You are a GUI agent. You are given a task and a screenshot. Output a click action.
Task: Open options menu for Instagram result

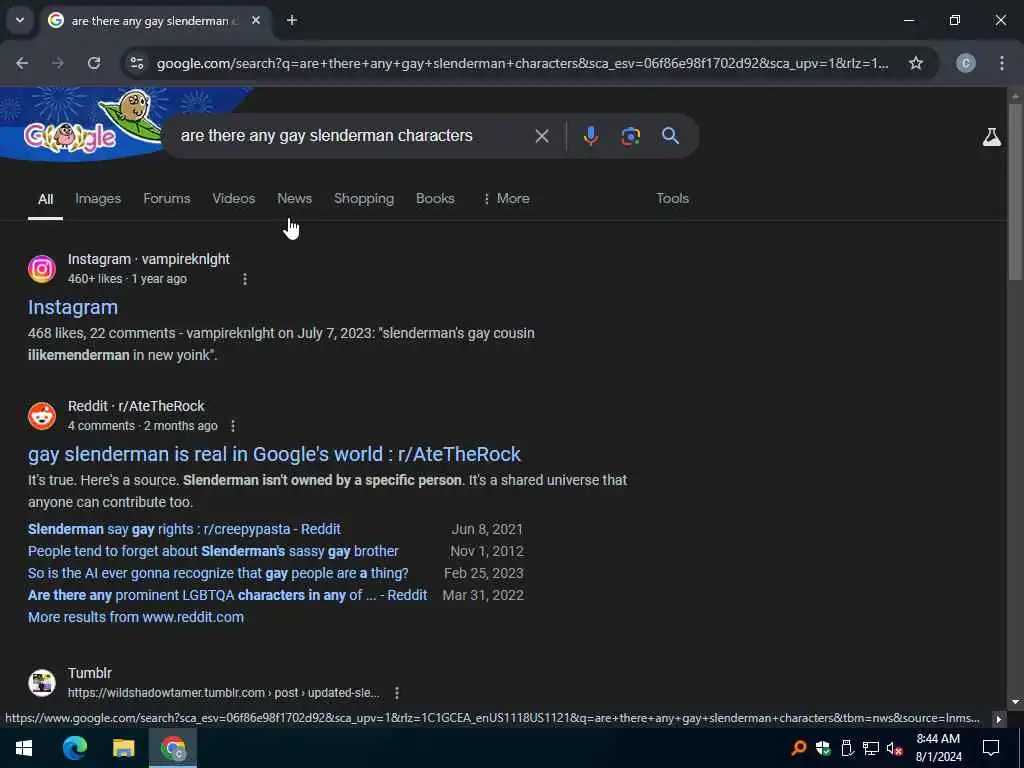coord(245,279)
